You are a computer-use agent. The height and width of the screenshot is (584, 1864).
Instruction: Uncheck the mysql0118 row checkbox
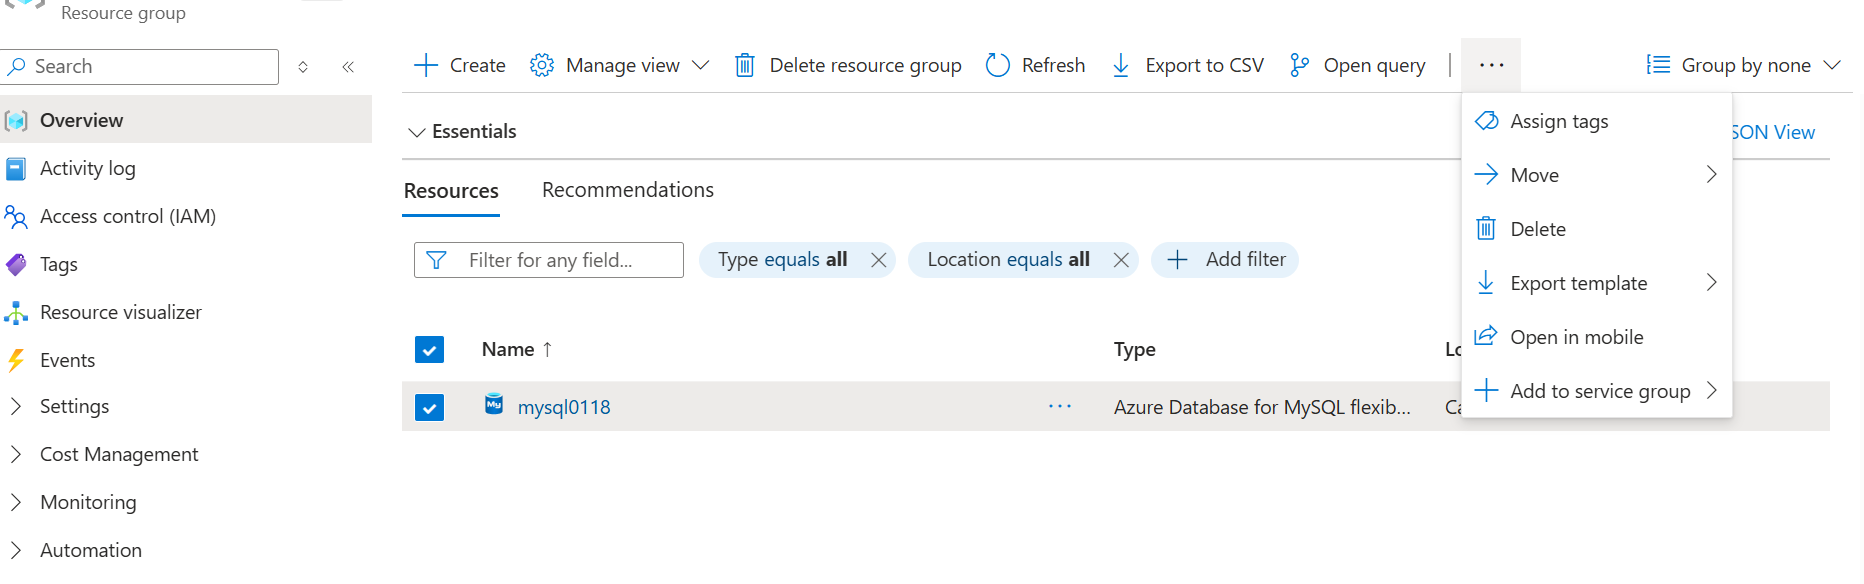(429, 407)
